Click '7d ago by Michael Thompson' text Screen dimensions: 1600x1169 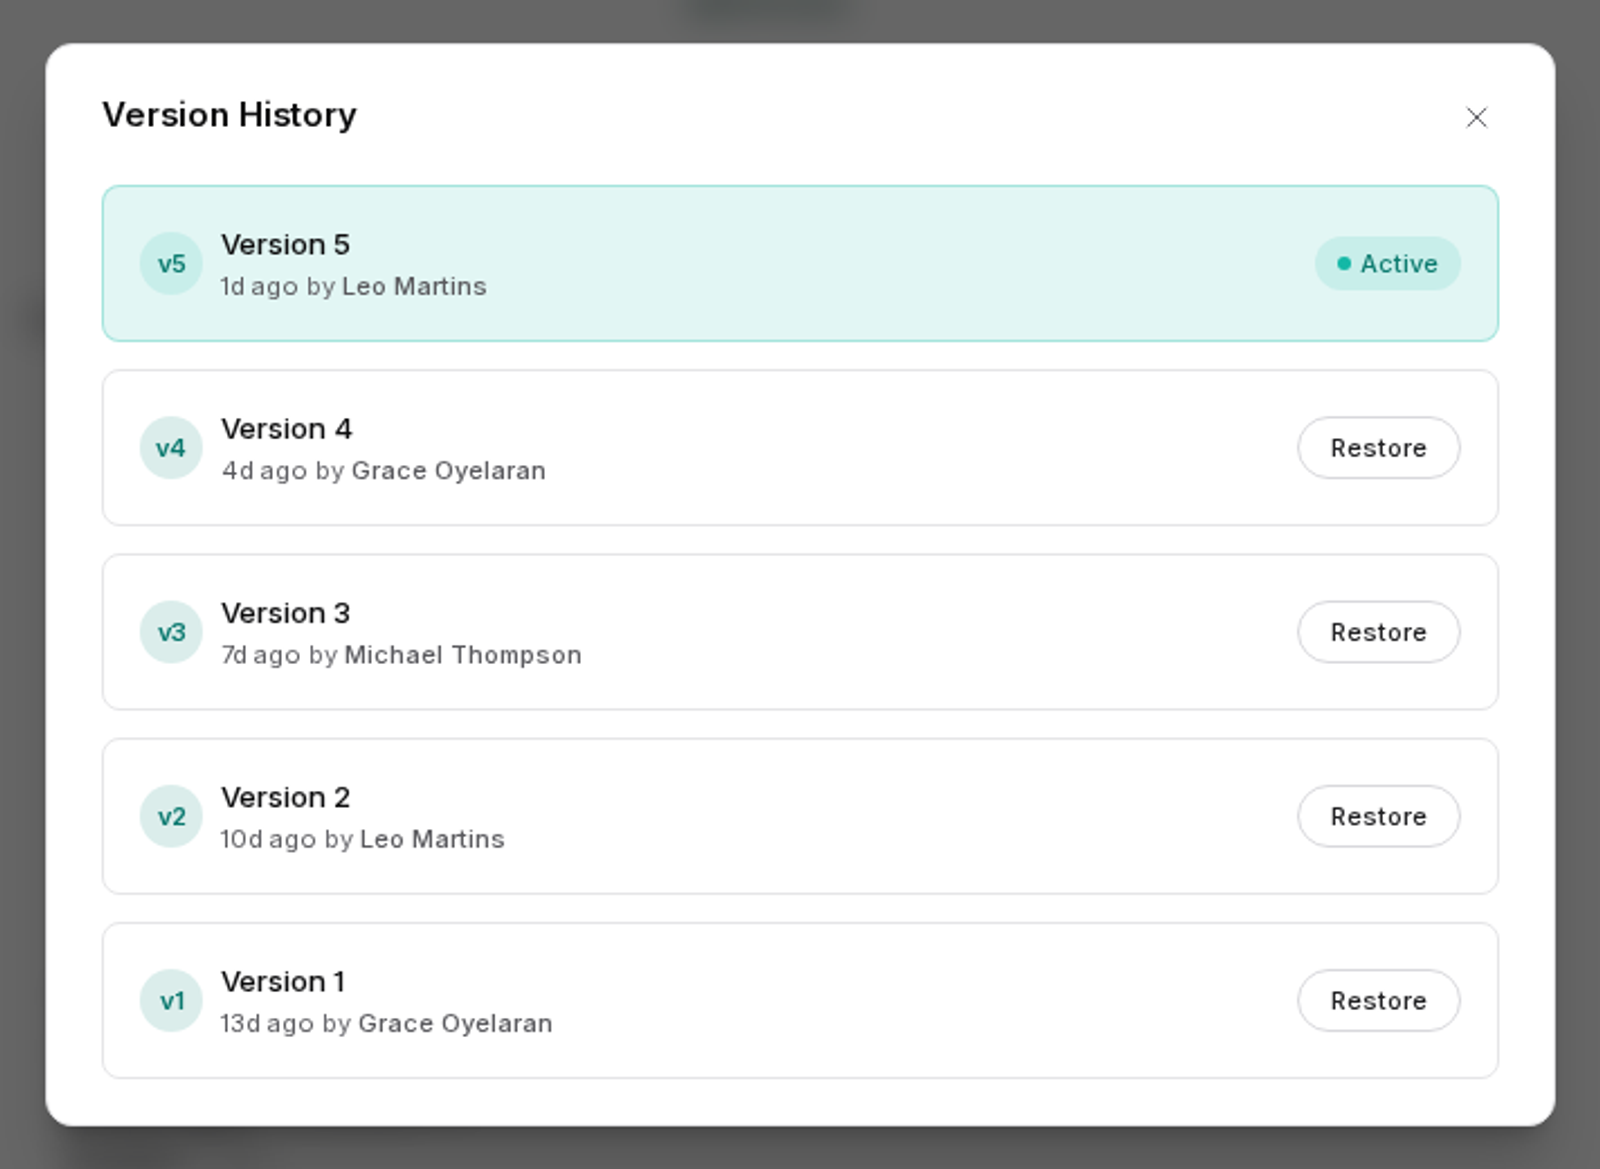tap(401, 655)
